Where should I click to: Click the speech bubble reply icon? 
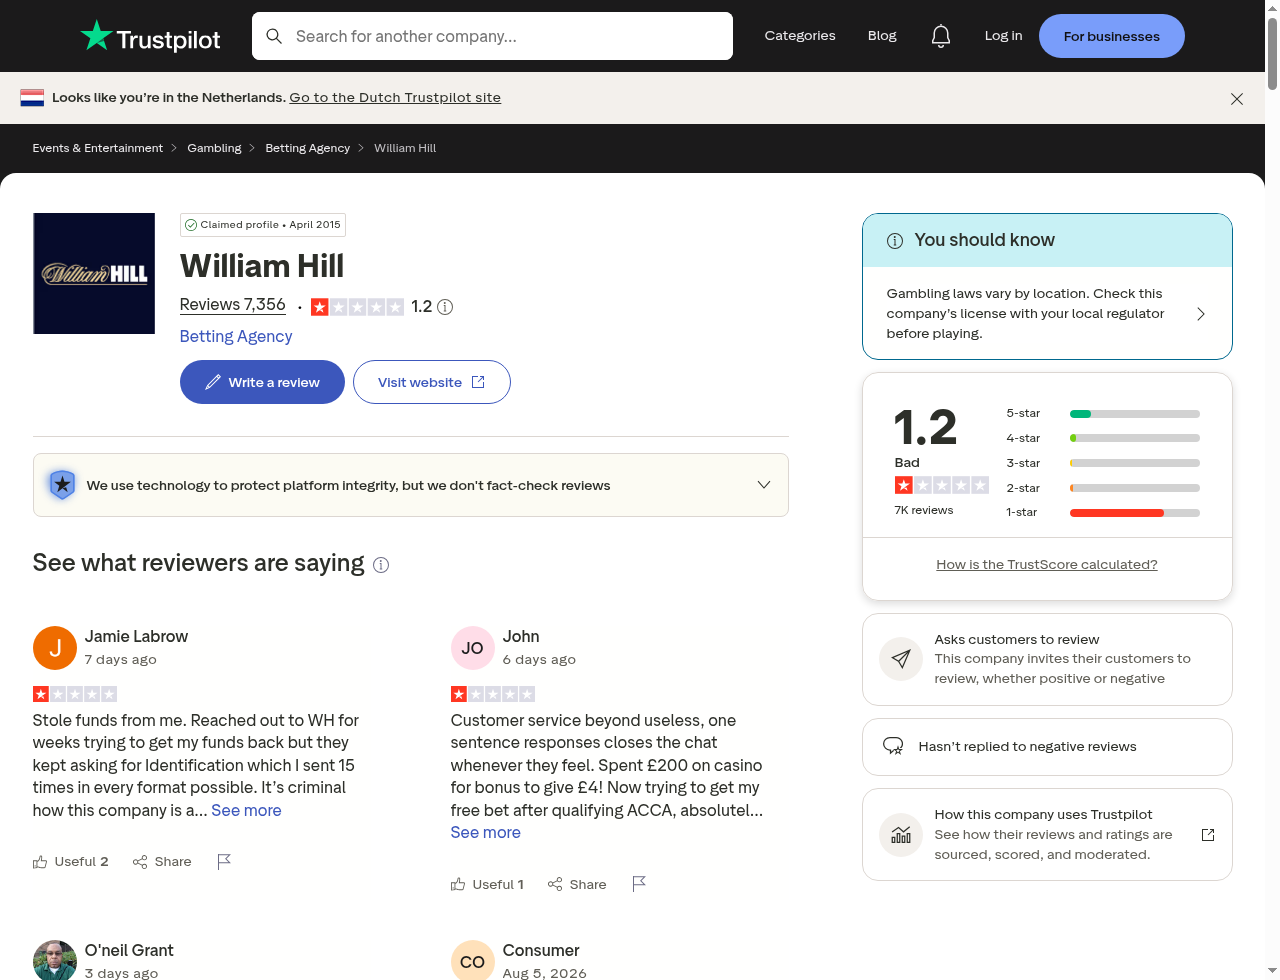[x=893, y=747]
